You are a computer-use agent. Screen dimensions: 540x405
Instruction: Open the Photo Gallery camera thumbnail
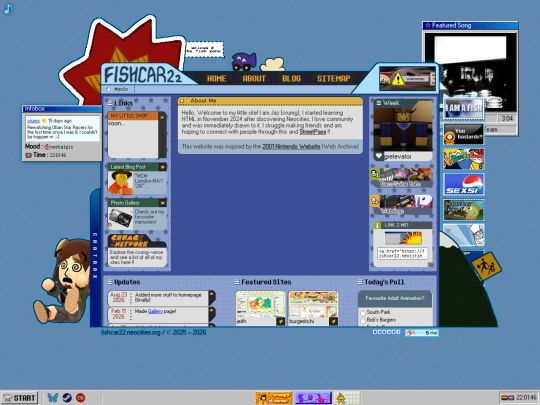pos(121,218)
